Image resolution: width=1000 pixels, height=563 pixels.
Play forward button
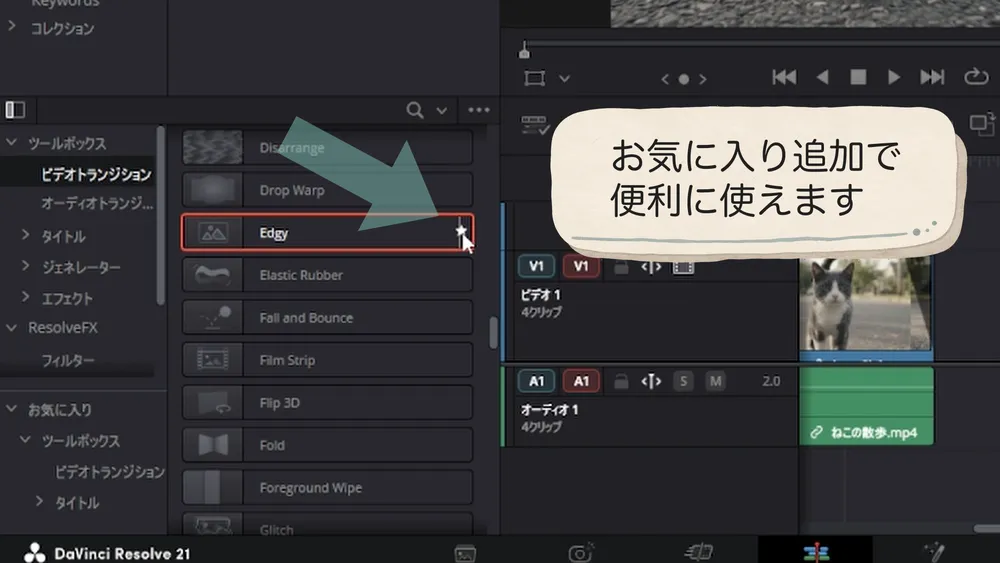[x=894, y=77]
